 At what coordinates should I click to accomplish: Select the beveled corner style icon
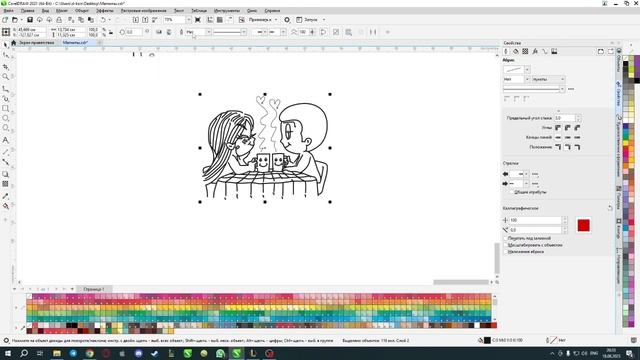[x=577, y=128]
